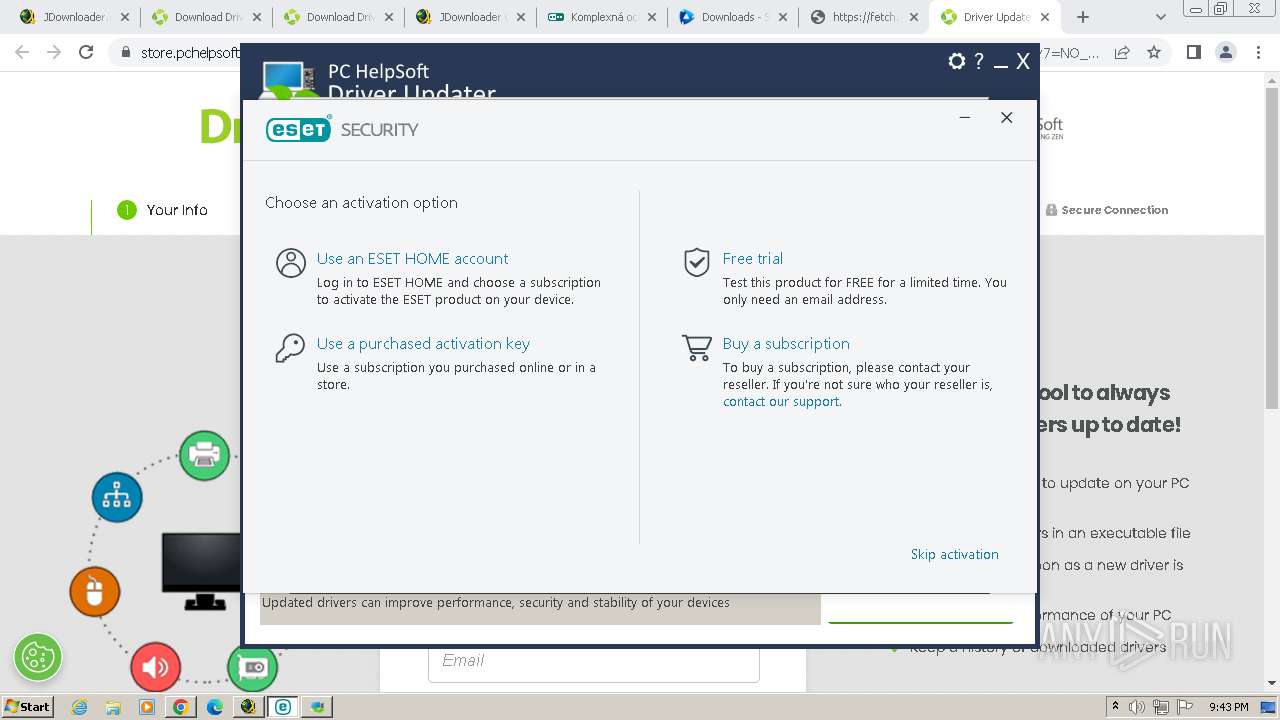Focus the Email input field
Viewport: 1280px width, 720px height.
click(593, 661)
